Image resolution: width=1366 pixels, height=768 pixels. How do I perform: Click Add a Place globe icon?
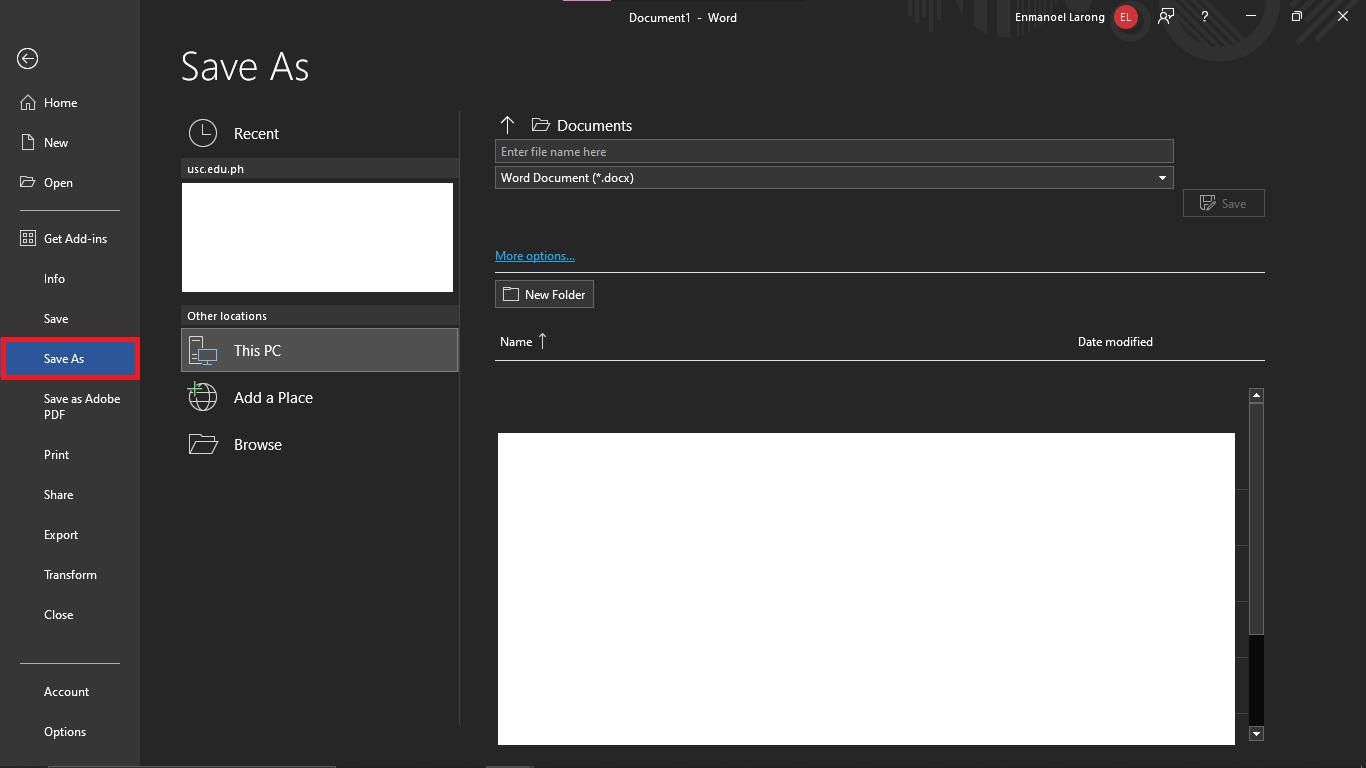tap(203, 397)
